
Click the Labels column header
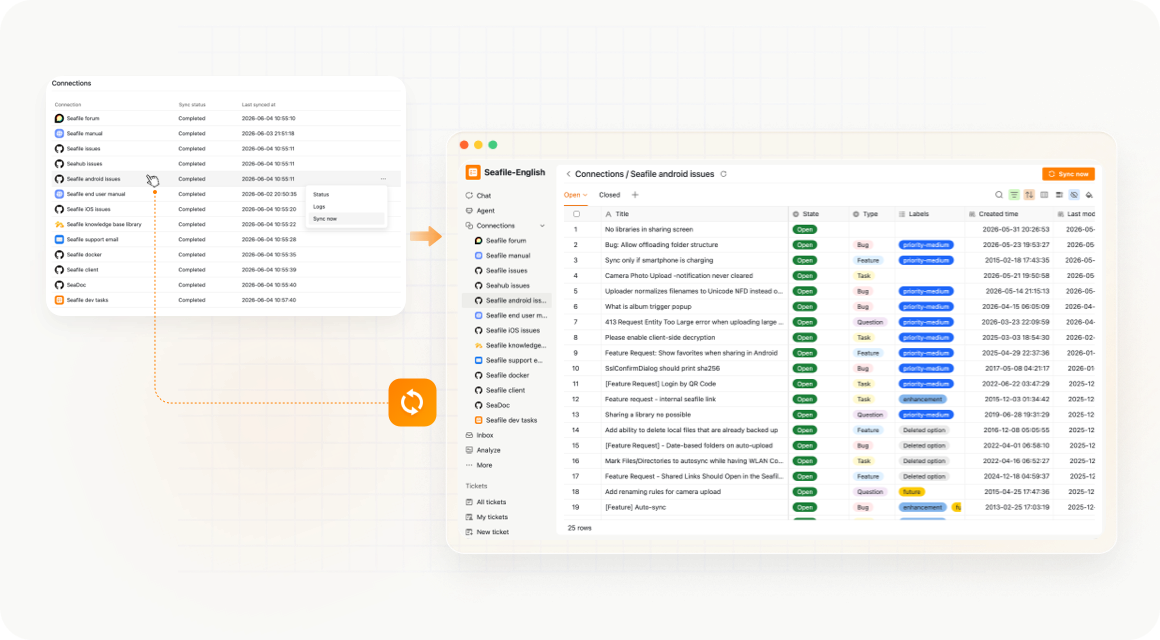click(x=930, y=214)
